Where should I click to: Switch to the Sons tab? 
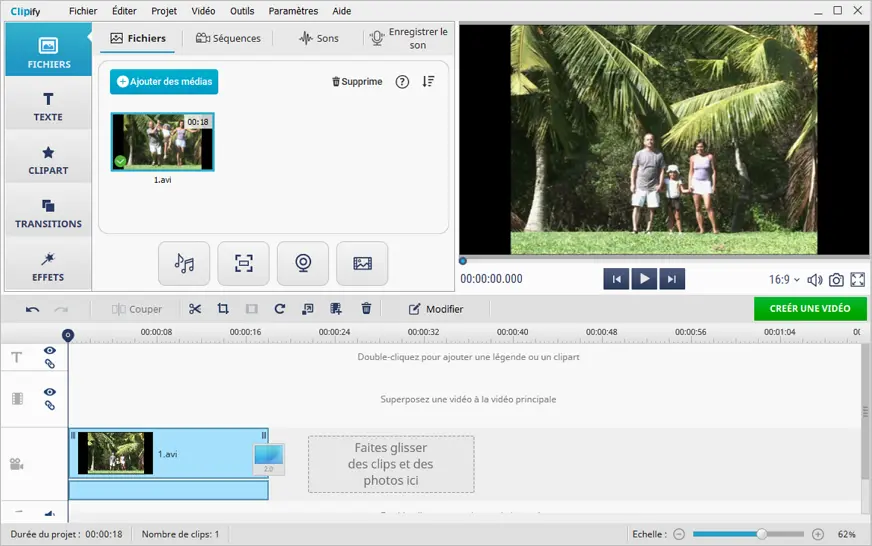pos(319,38)
